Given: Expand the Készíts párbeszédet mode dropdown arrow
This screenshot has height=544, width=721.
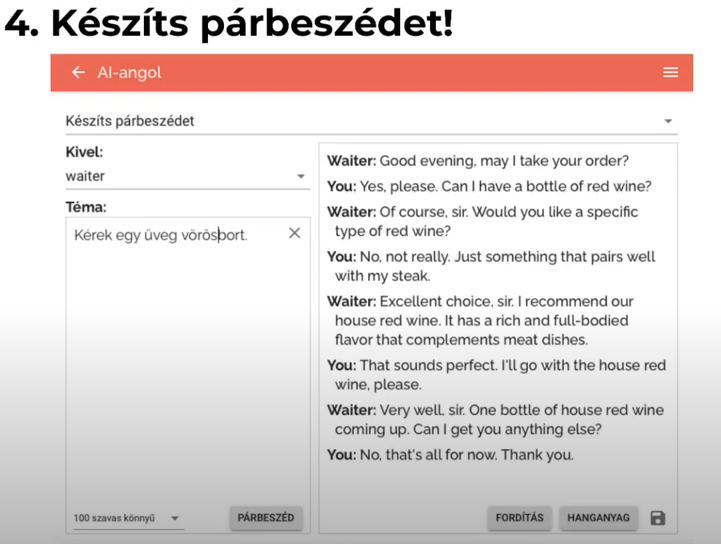Looking at the screenshot, I should click(x=668, y=121).
